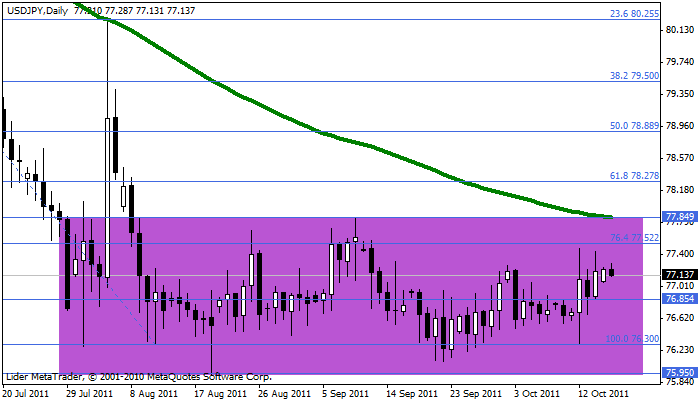This screenshot has width=700, height=402.
Task: Select the 76.4 77.522 Fibonacci label
Action: pyautogui.click(x=634, y=238)
